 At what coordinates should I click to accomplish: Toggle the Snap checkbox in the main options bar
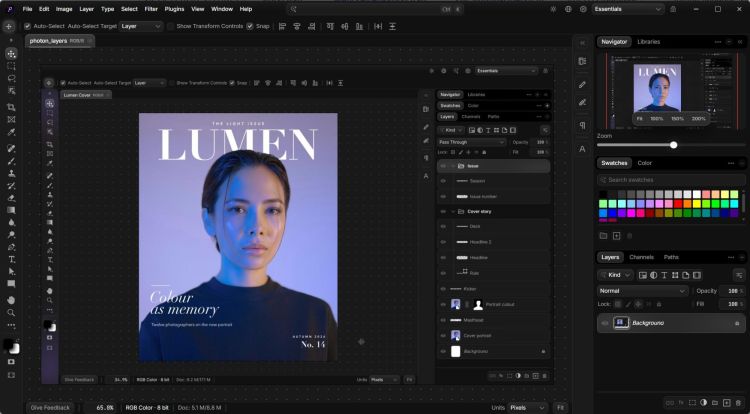coord(250,26)
